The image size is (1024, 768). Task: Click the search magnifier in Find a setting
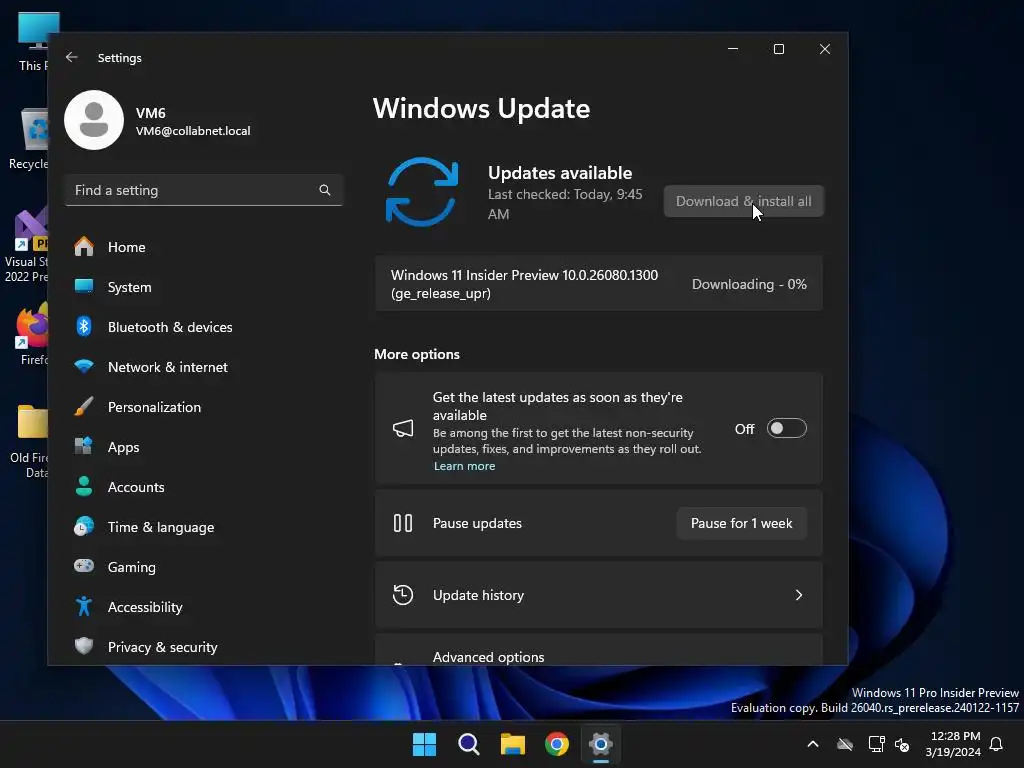pyautogui.click(x=325, y=190)
